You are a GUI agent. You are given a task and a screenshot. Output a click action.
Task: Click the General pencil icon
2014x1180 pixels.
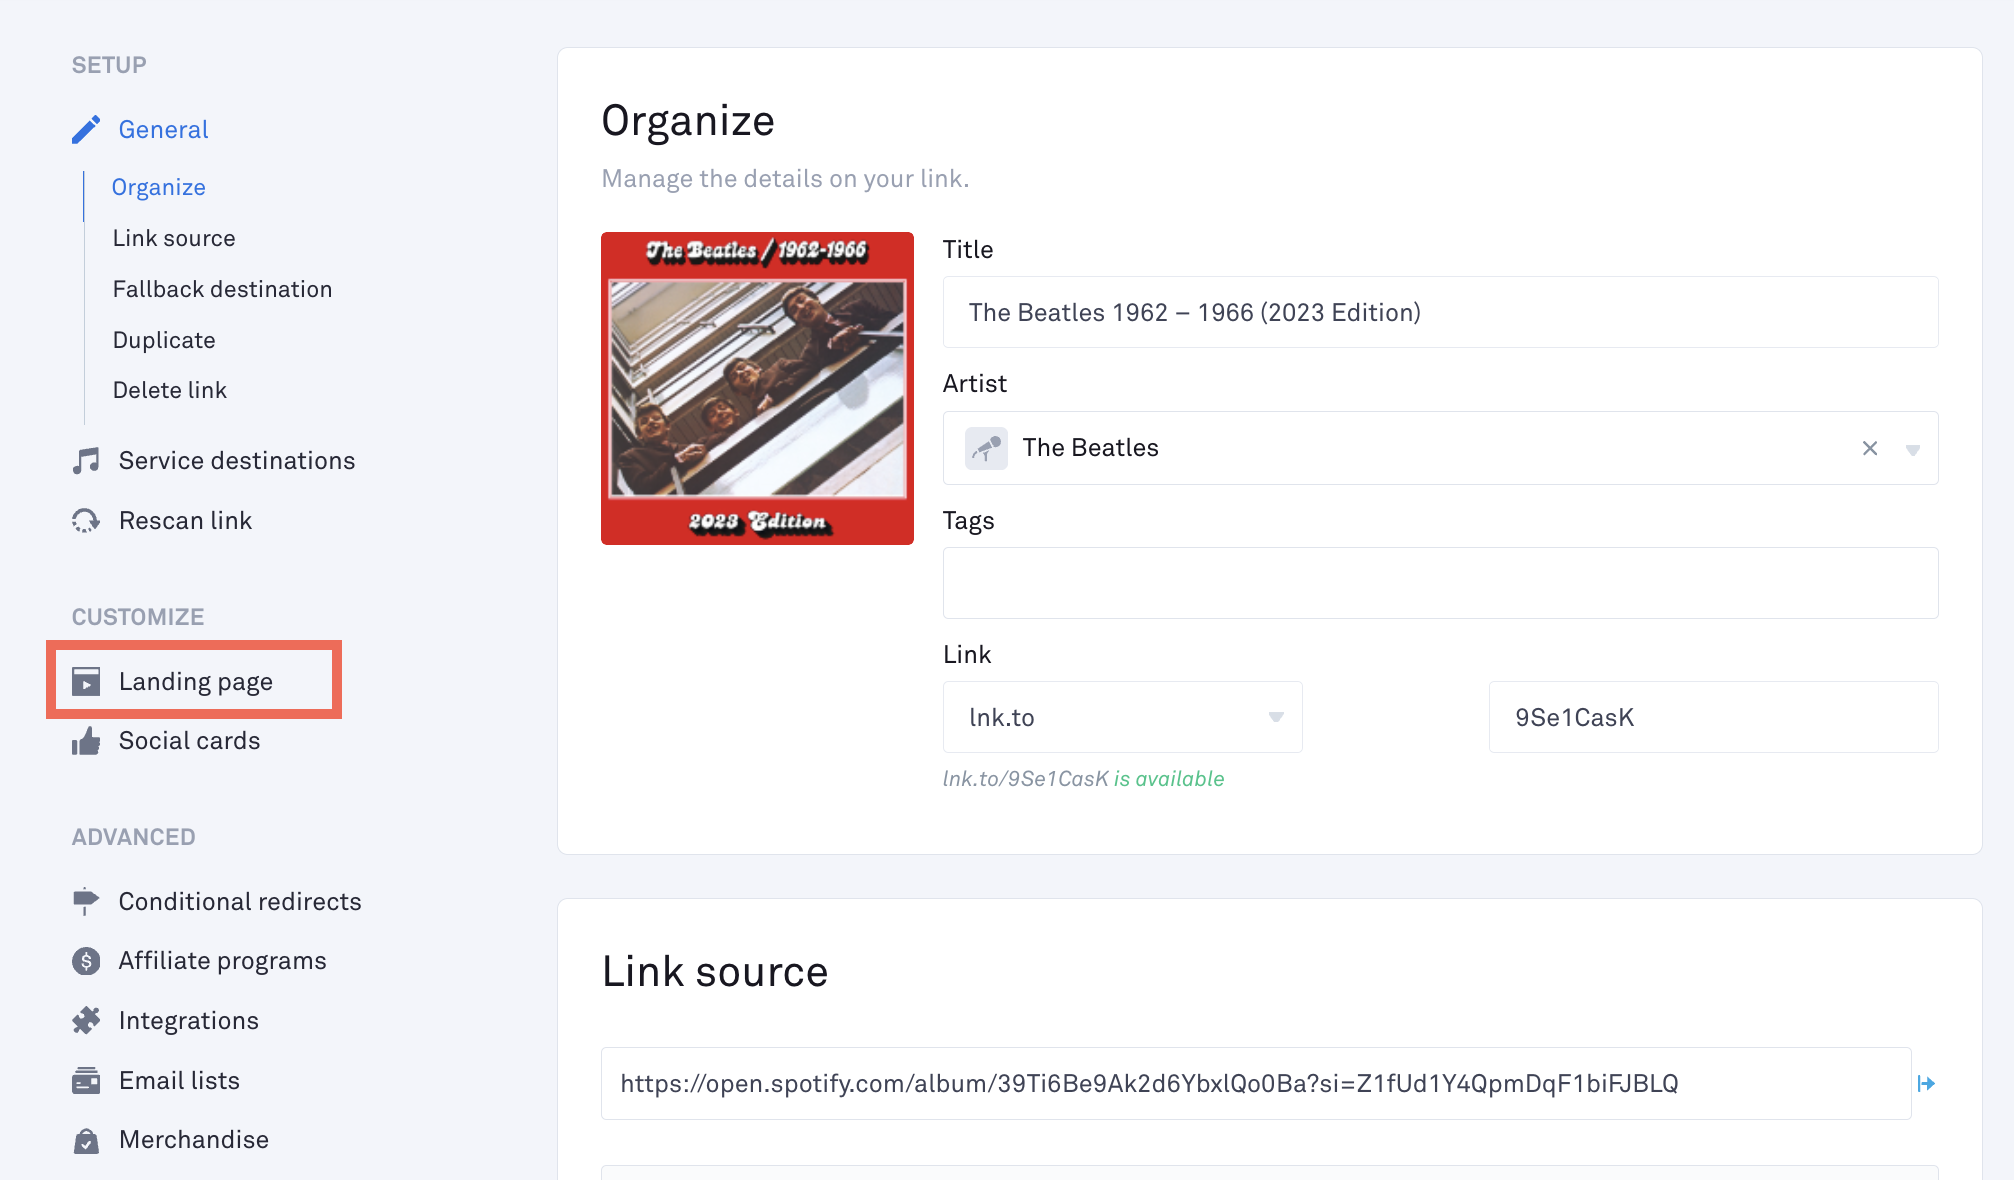click(x=86, y=129)
